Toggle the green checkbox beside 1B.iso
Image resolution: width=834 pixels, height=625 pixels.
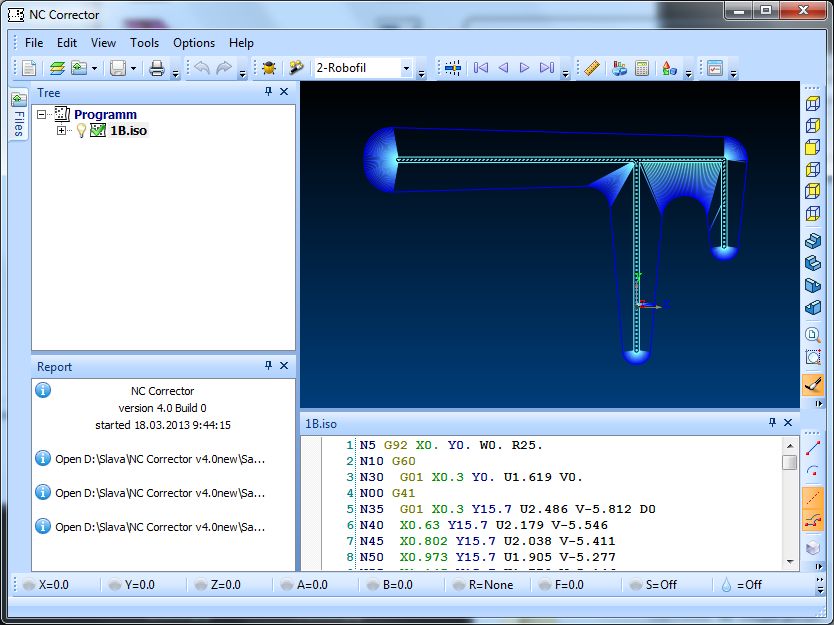coord(98,130)
